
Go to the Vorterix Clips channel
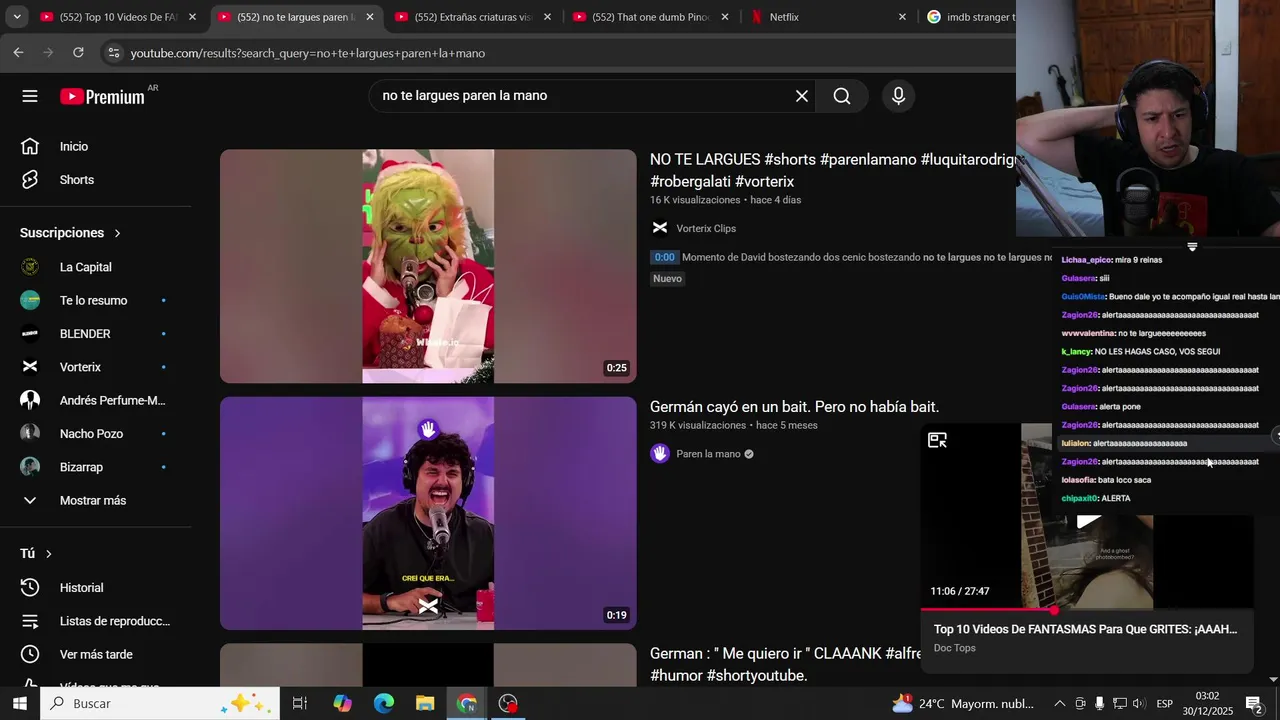tap(705, 229)
